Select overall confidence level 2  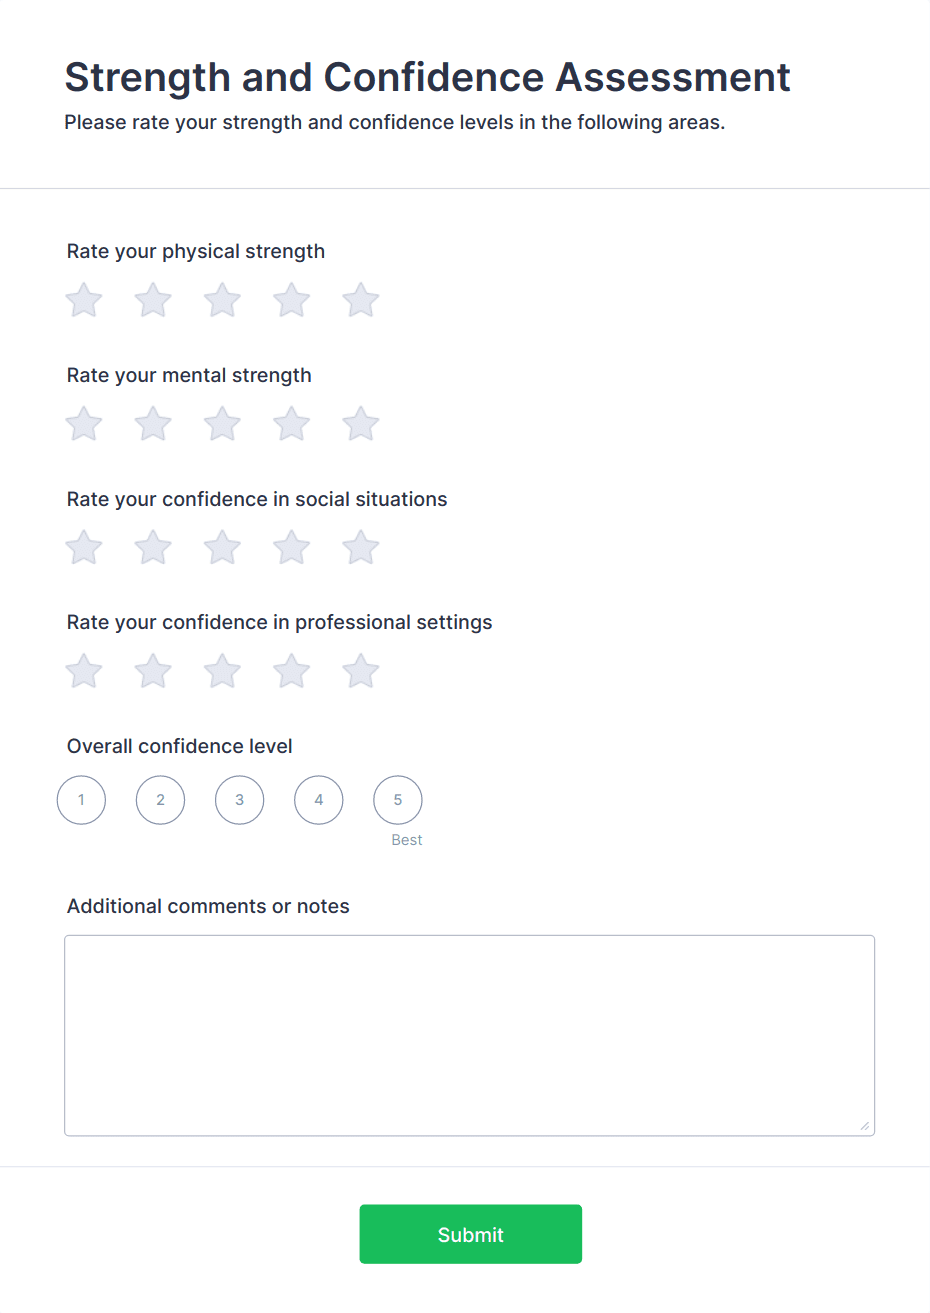click(x=160, y=800)
